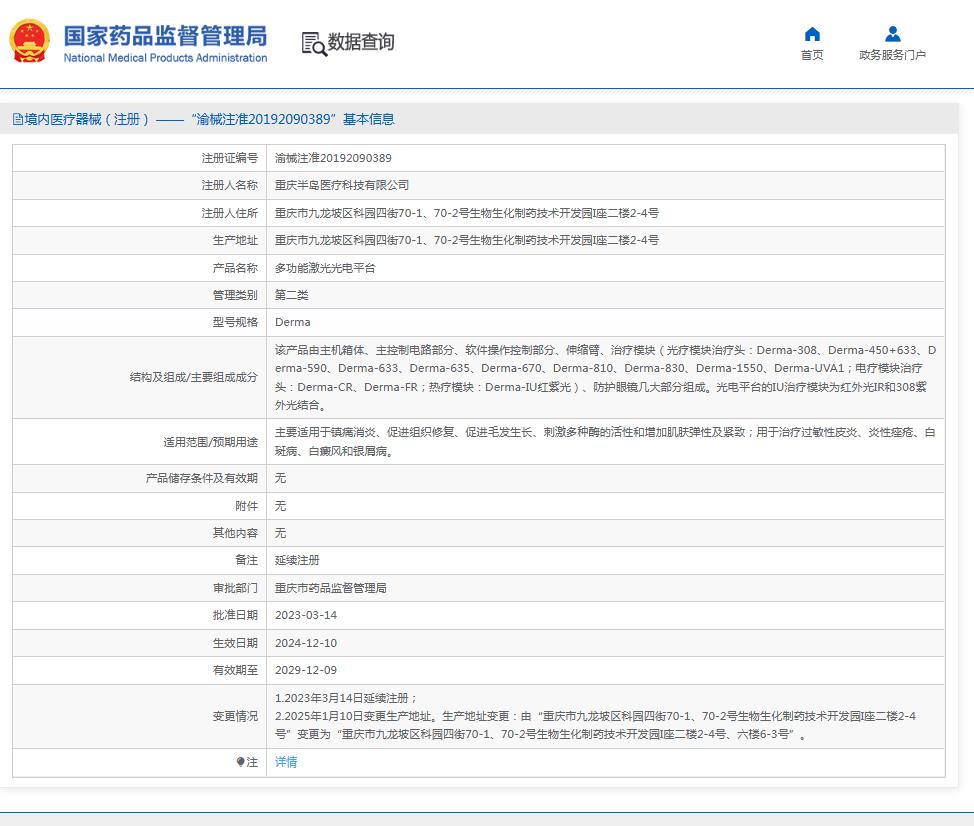Select the 审批部门 value 重庆市药品监督管理局

(x=330, y=588)
